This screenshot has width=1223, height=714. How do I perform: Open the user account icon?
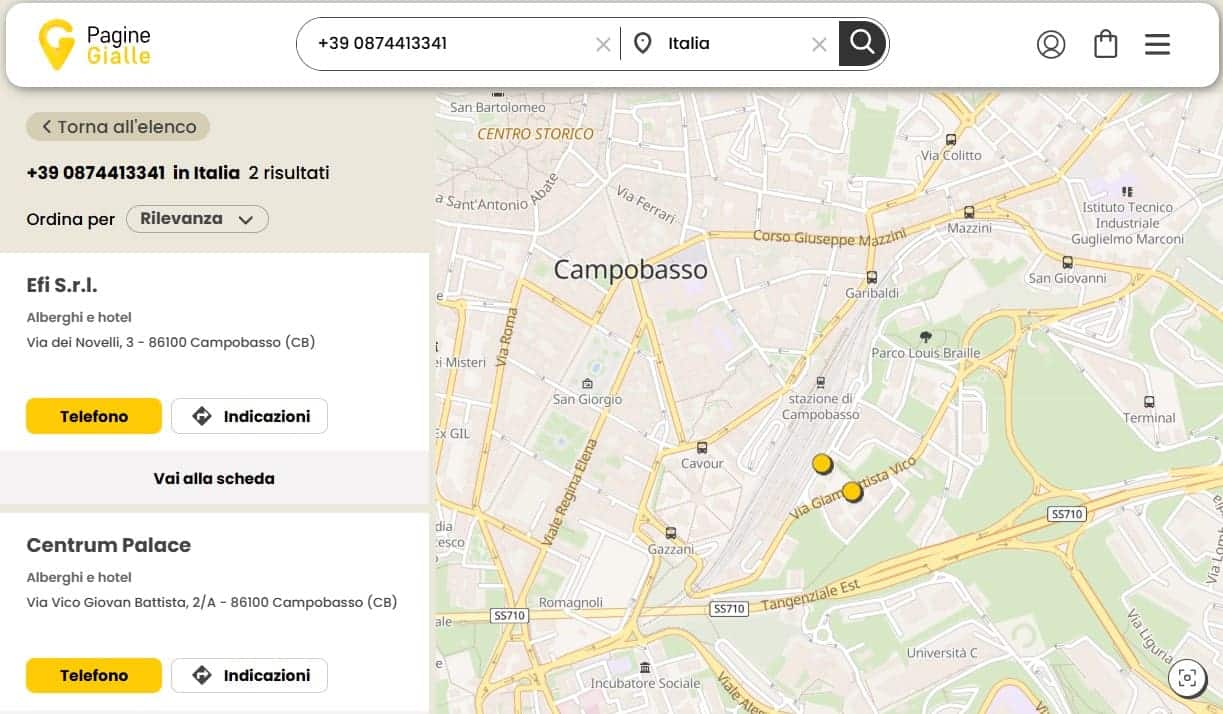click(1051, 44)
